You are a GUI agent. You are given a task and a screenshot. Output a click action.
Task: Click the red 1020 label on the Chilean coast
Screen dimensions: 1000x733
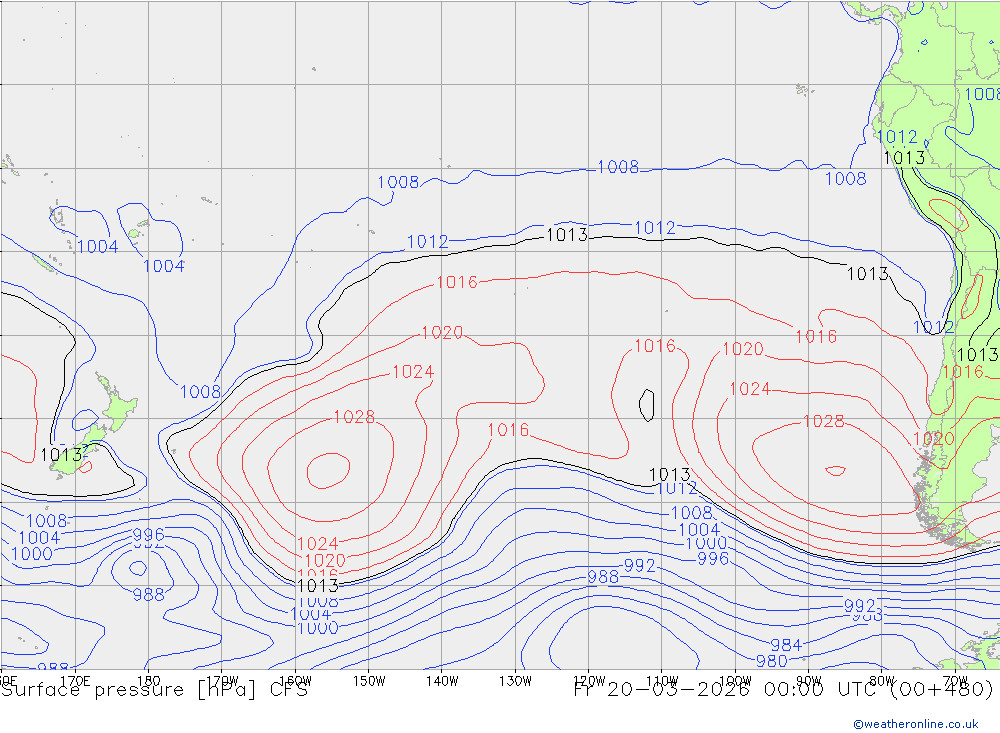pos(934,439)
